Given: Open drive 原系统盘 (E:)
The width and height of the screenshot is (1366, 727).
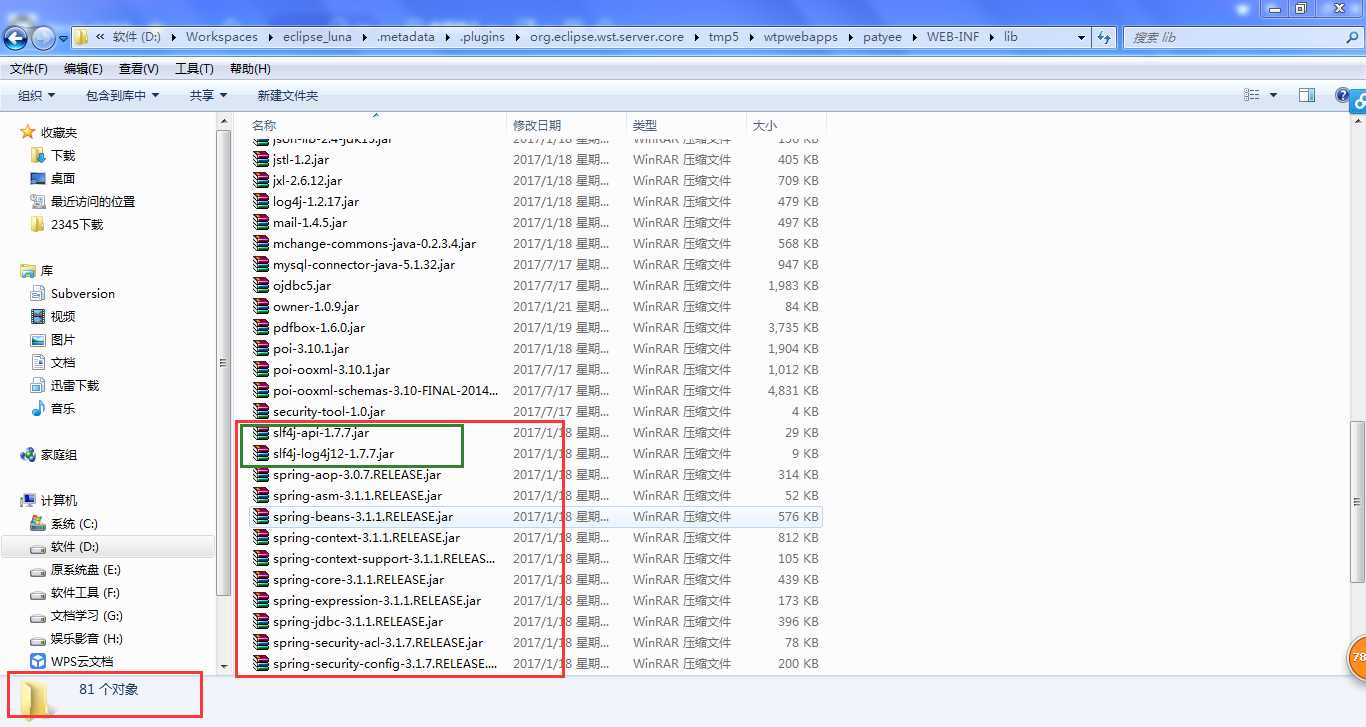Looking at the screenshot, I should pyautogui.click(x=86, y=569).
